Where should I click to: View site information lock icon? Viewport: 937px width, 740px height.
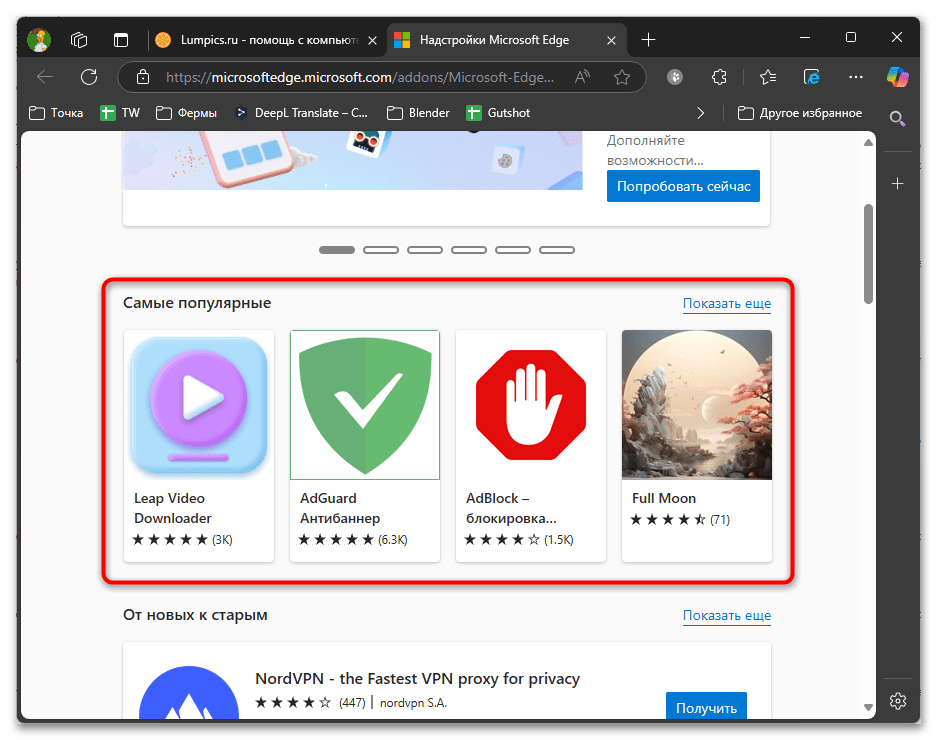143,77
